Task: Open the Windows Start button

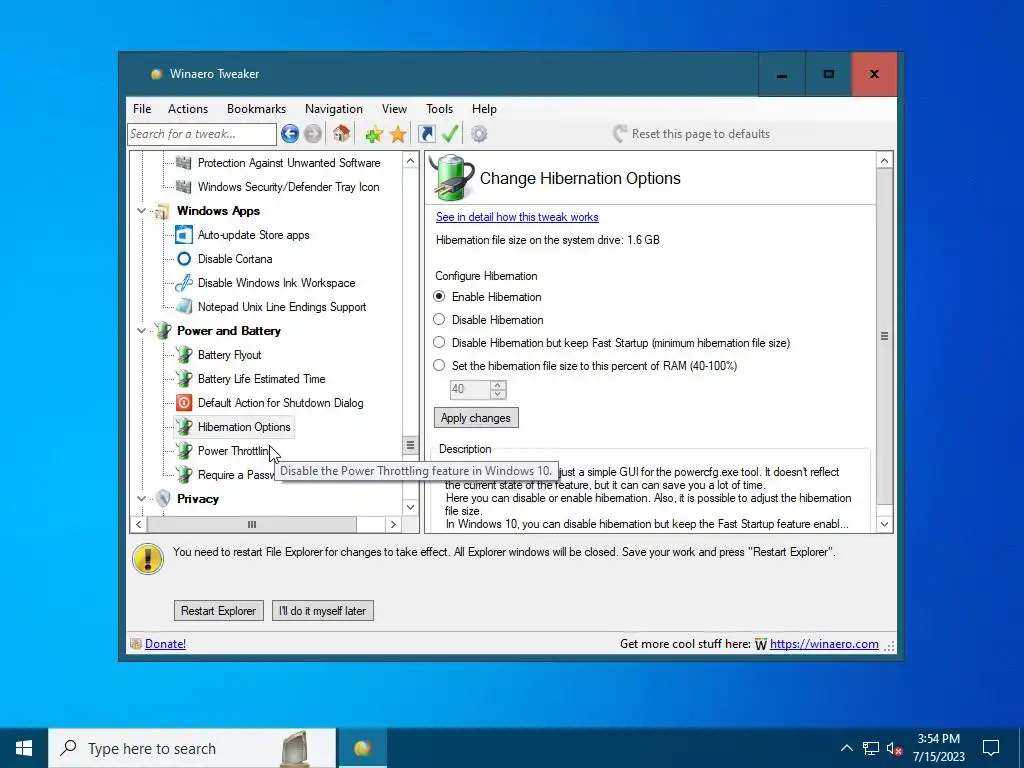Action: (x=24, y=748)
